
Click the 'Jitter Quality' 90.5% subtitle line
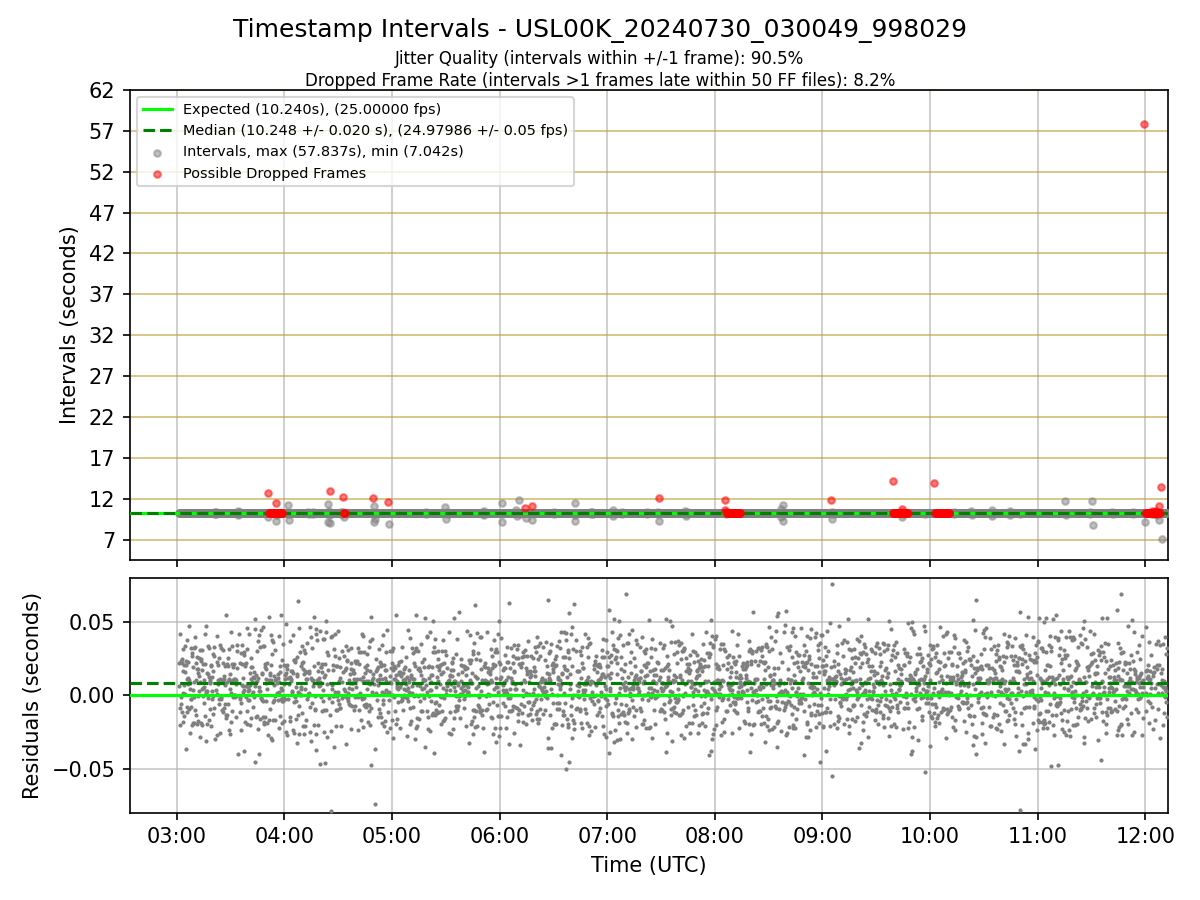pyautogui.click(x=599, y=58)
